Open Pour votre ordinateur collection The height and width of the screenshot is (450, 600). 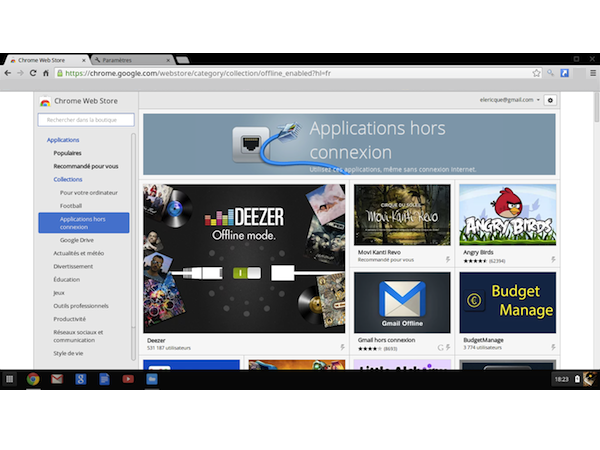pos(89,192)
